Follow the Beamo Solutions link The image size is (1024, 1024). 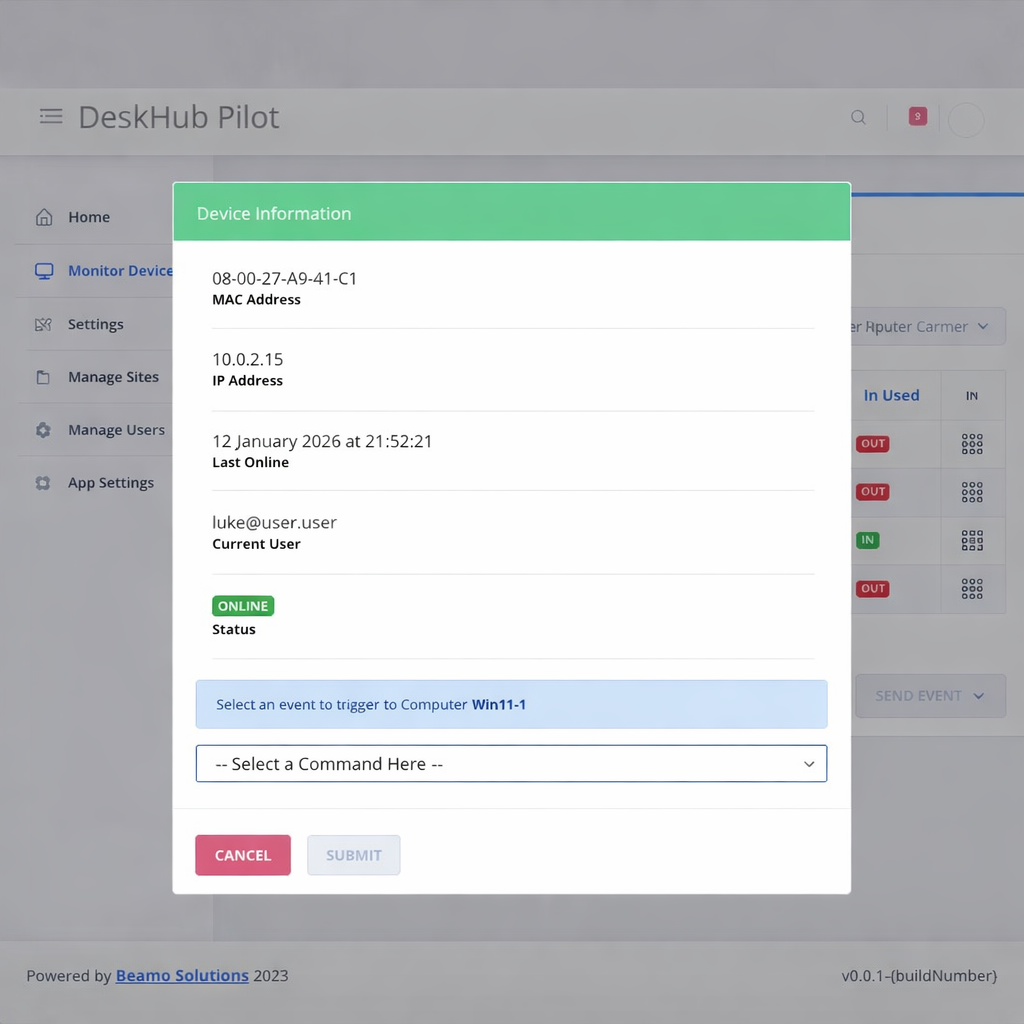point(182,976)
